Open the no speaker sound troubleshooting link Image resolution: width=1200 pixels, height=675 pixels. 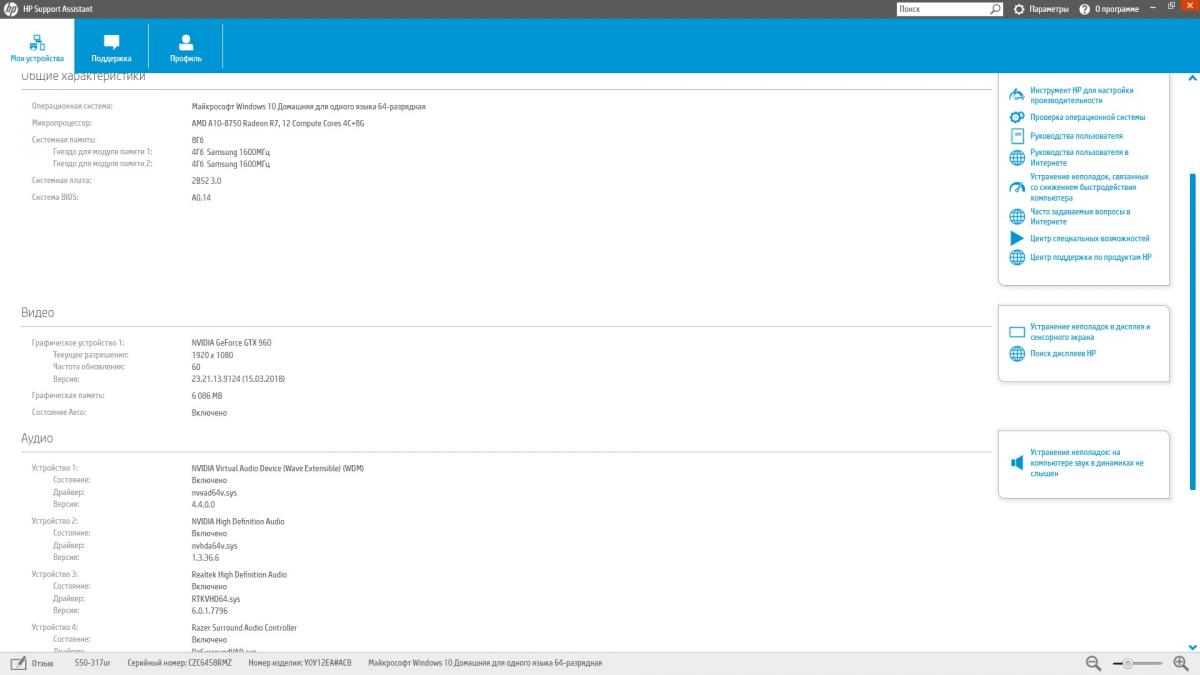(x=1087, y=462)
